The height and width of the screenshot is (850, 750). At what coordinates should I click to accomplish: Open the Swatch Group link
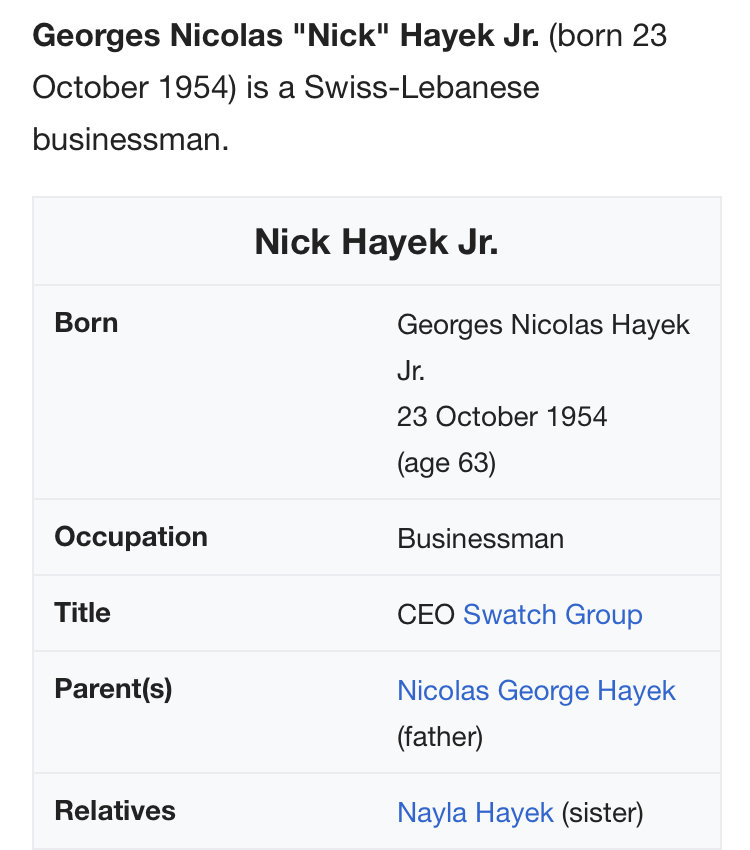click(553, 615)
